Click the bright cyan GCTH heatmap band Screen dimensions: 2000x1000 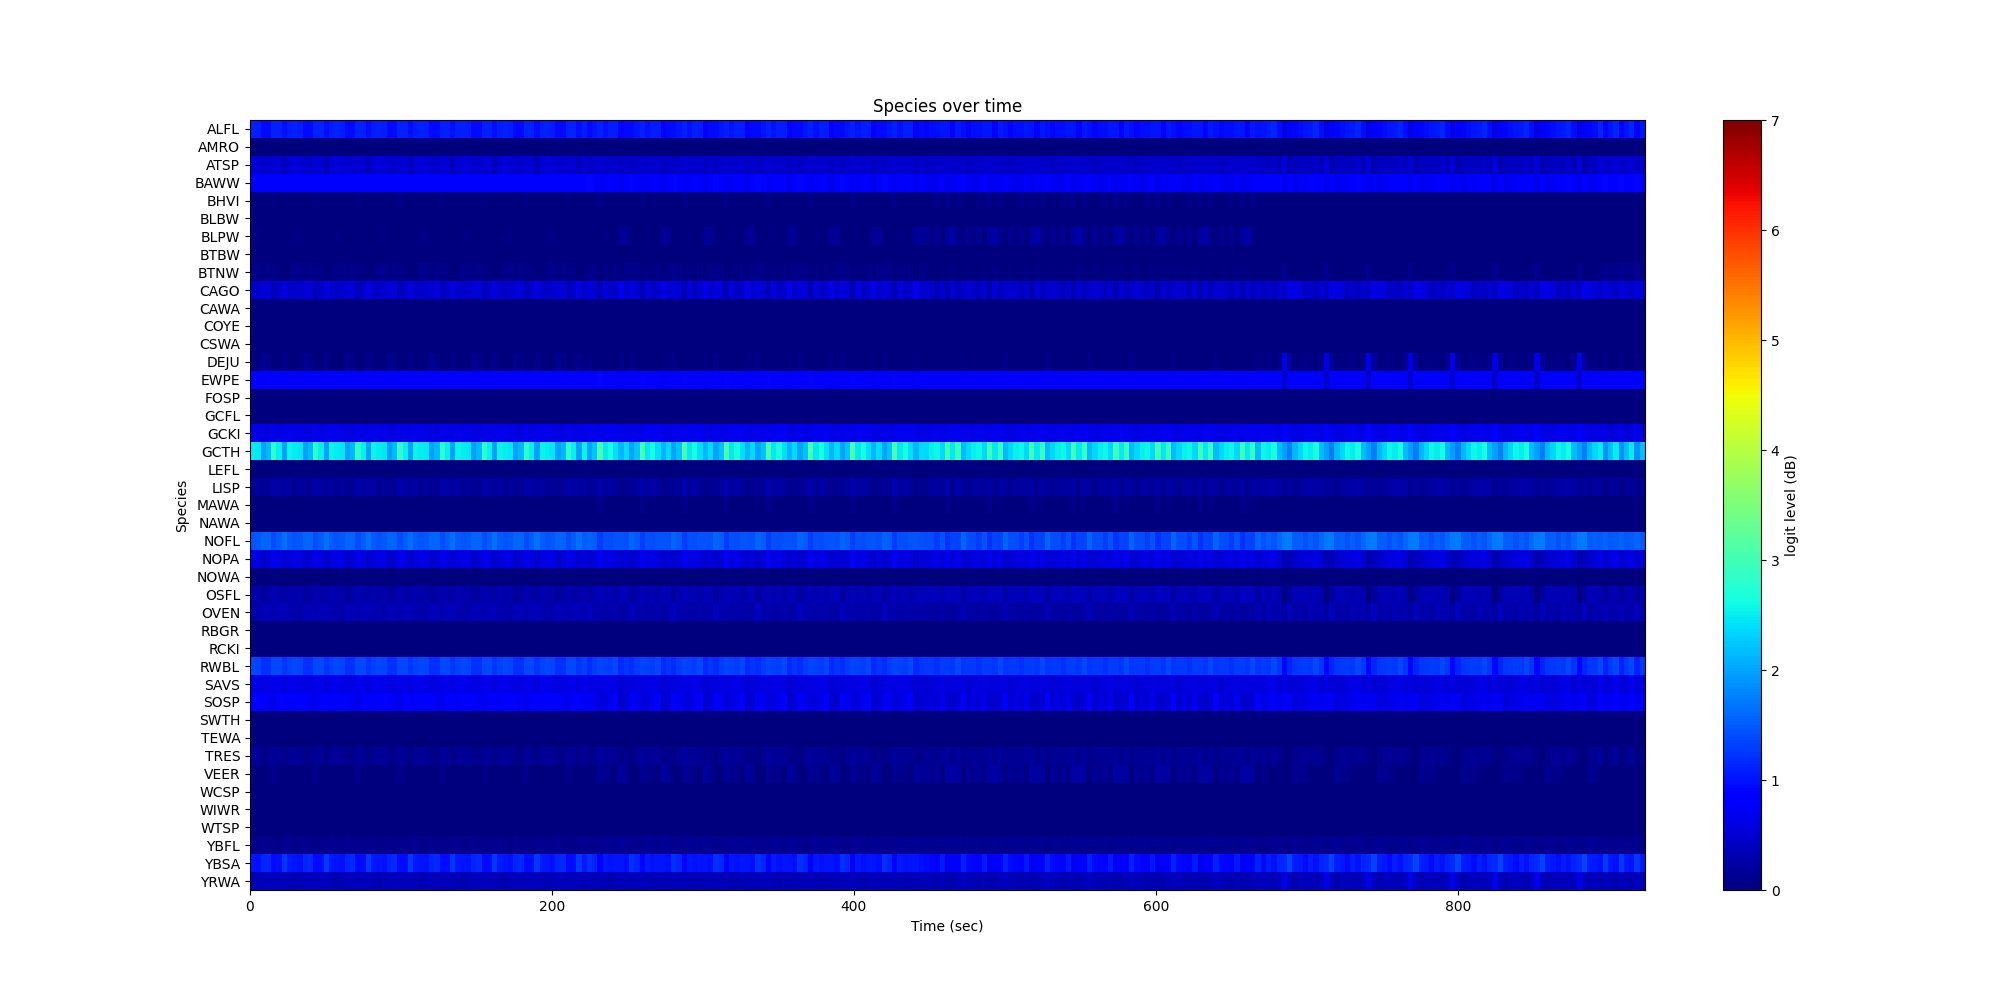tap(946, 452)
